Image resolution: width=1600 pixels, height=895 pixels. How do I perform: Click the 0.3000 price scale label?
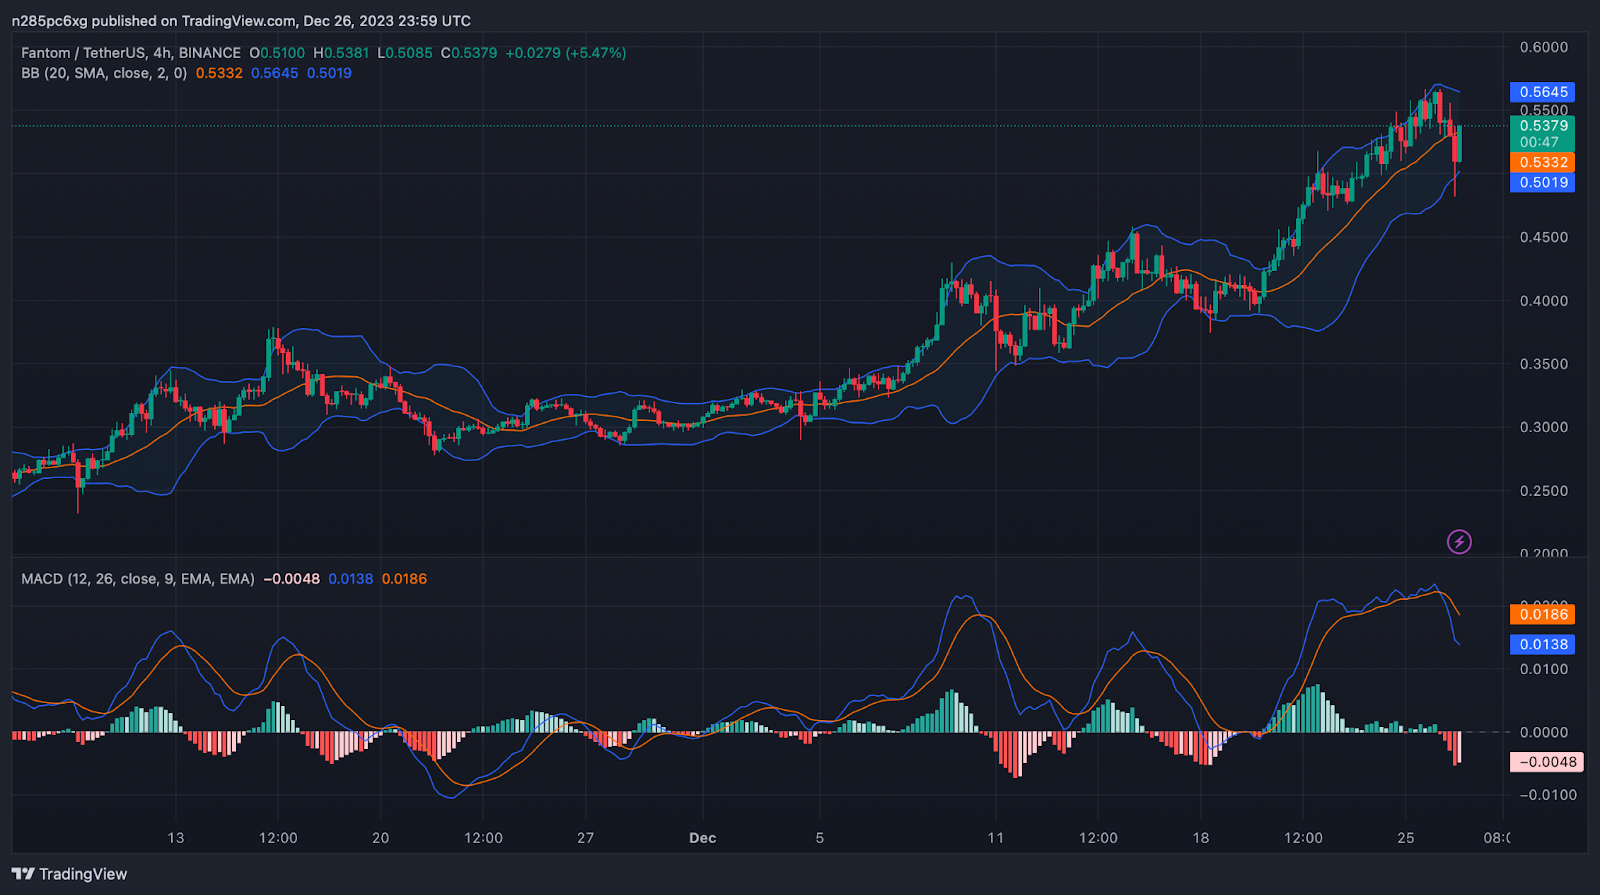[1544, 427]
